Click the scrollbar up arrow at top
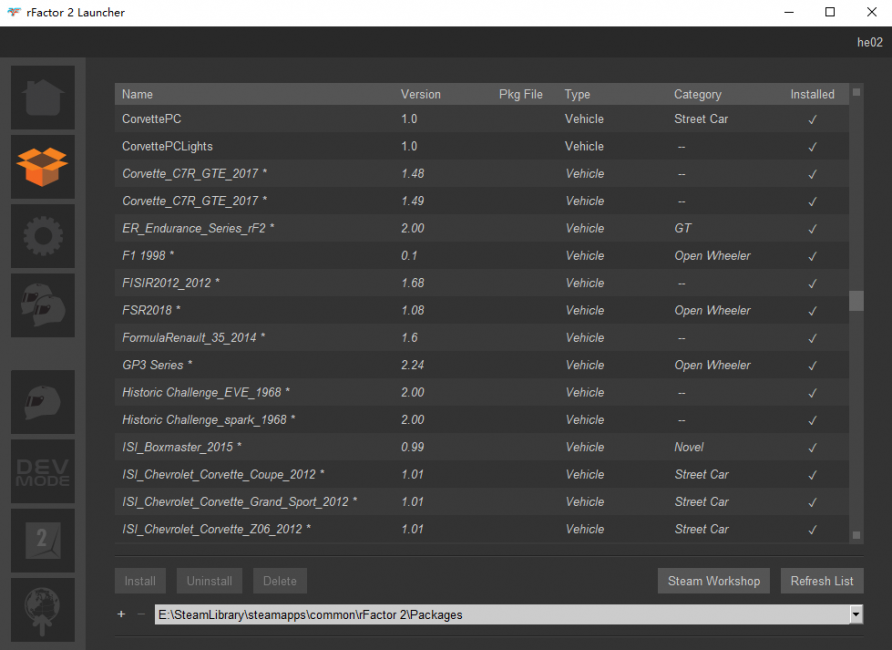 coord(856,92)
